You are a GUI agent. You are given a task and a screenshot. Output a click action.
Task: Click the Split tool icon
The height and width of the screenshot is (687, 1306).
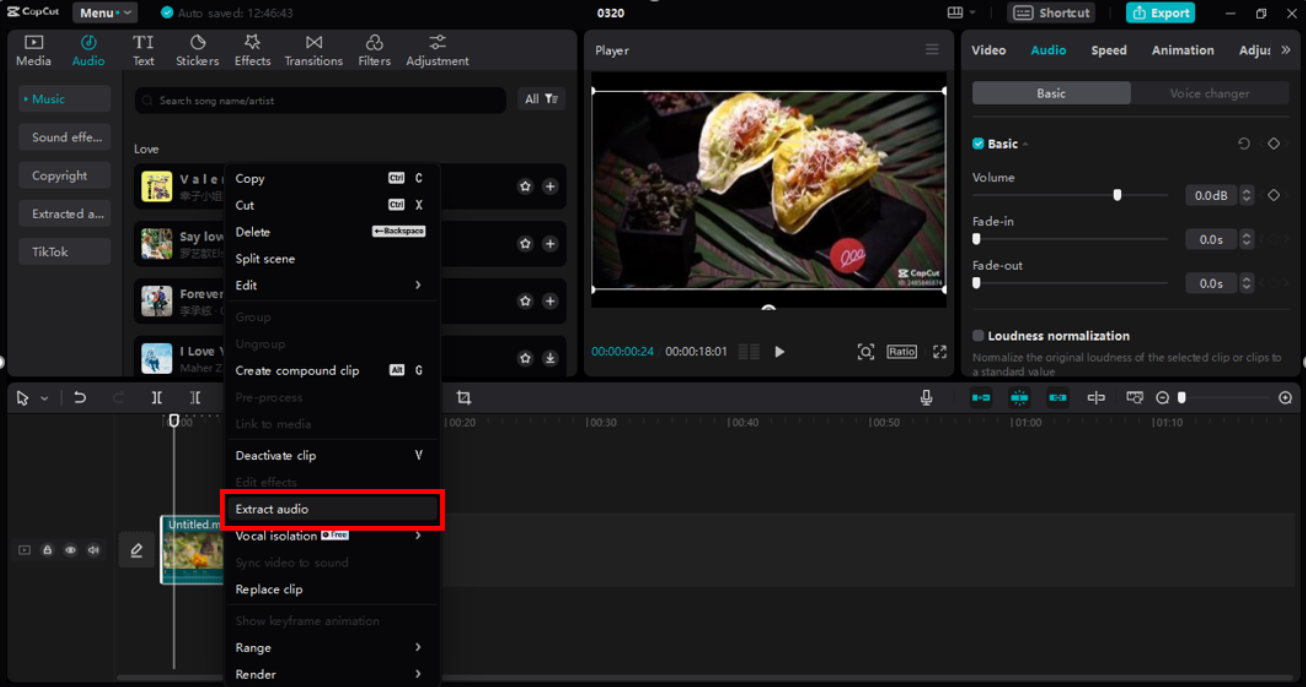157,398
